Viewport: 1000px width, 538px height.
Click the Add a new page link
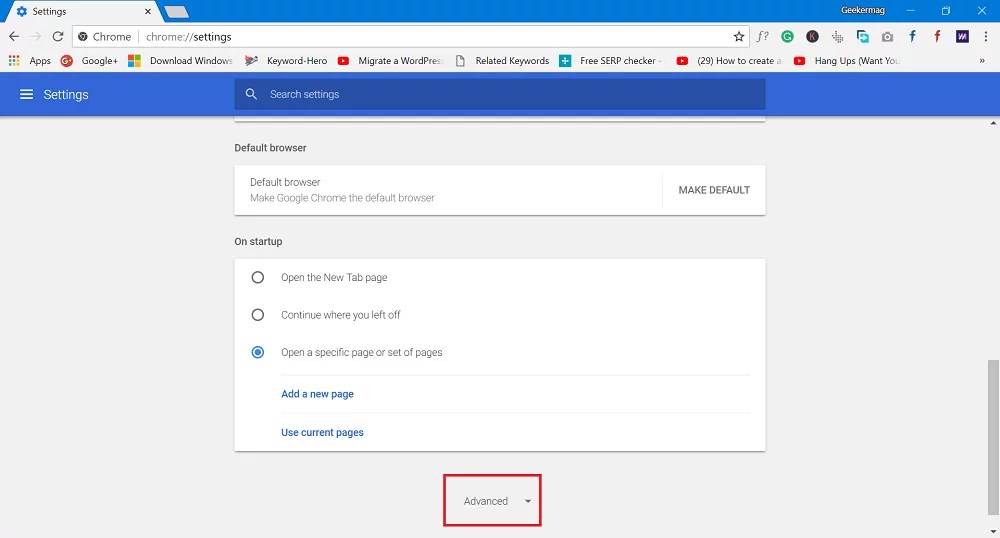(x=317, y=394)
